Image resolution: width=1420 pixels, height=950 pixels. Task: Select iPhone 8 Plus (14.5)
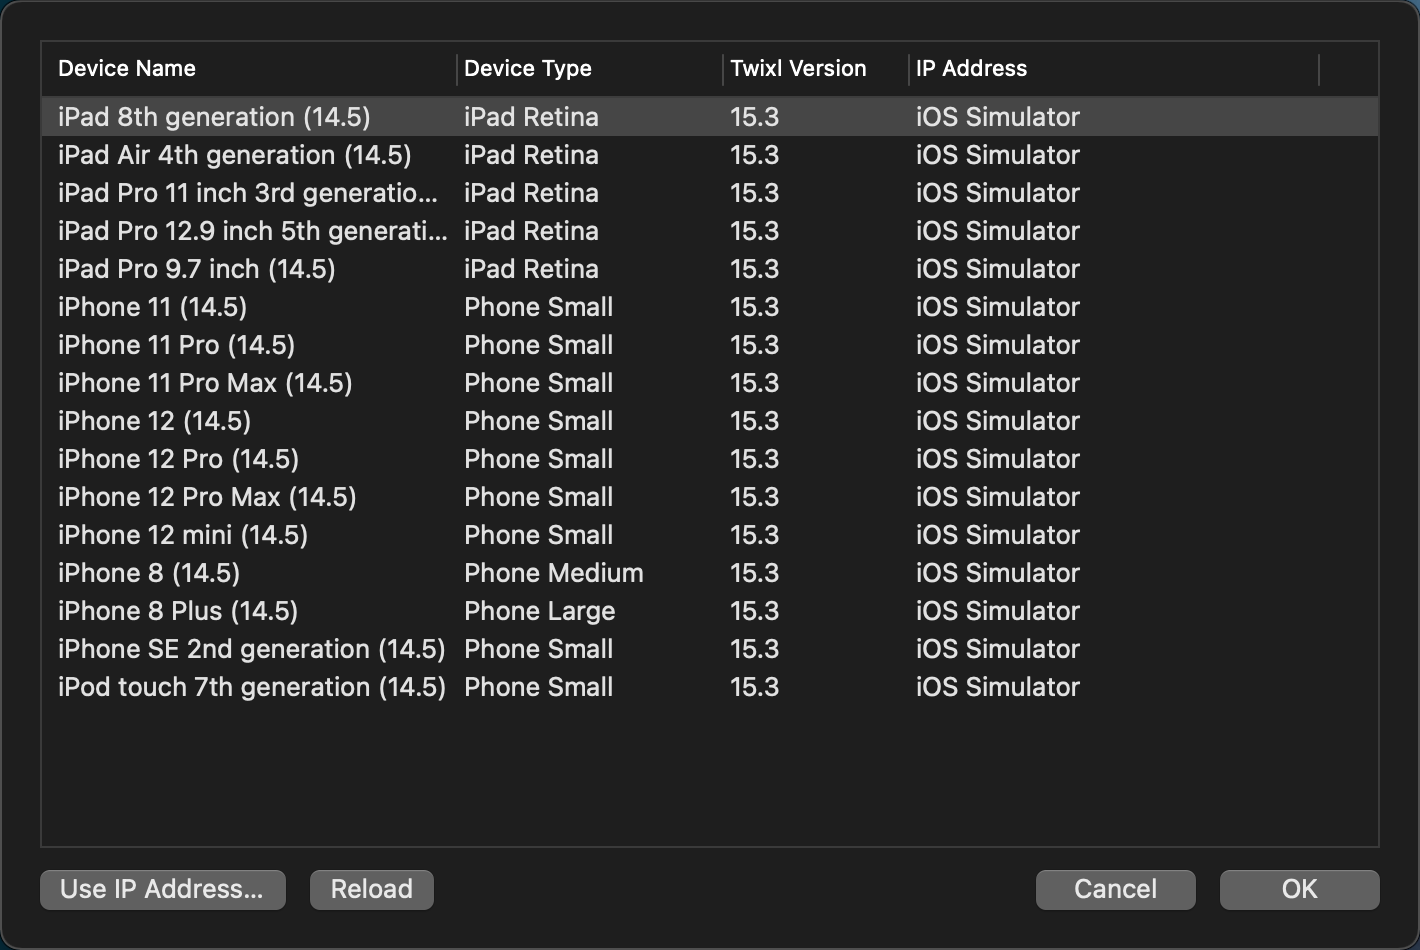click(x=710, y=611)
